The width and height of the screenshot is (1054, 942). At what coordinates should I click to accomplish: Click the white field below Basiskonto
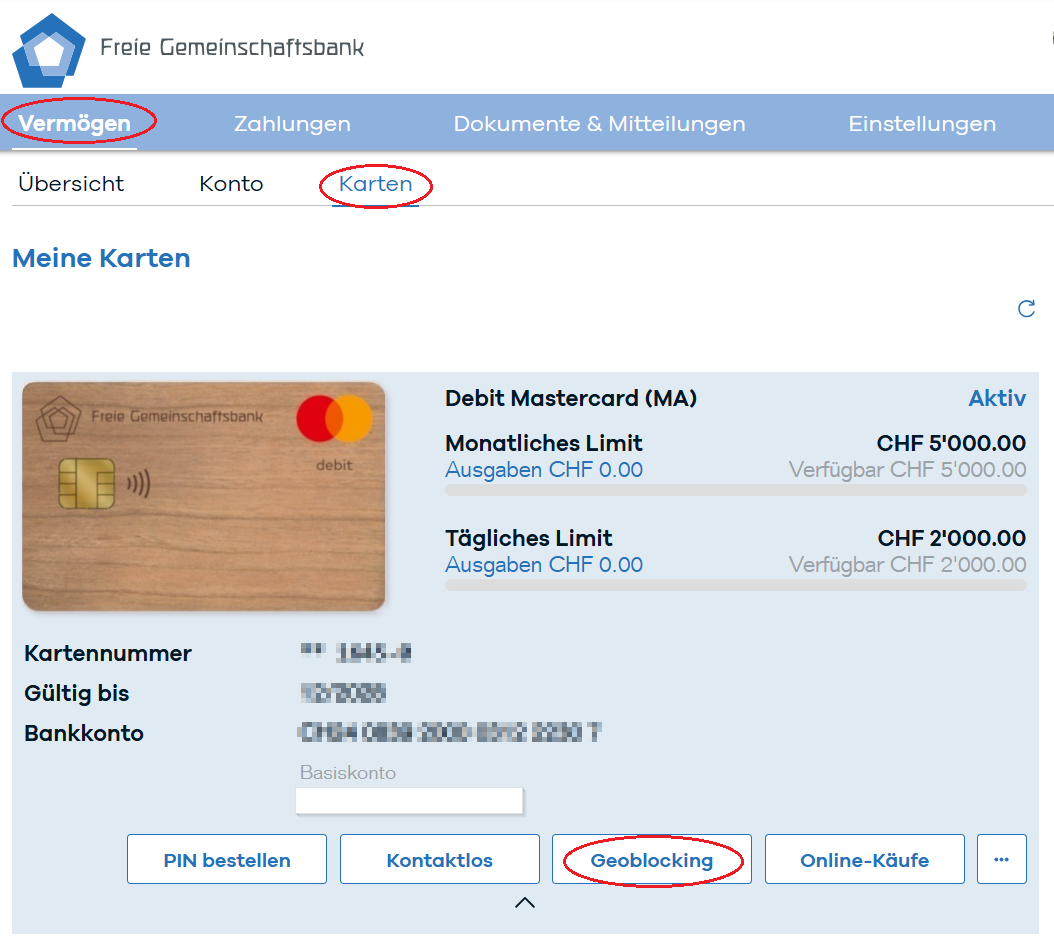pyautogui.click(x=409, y=801)
